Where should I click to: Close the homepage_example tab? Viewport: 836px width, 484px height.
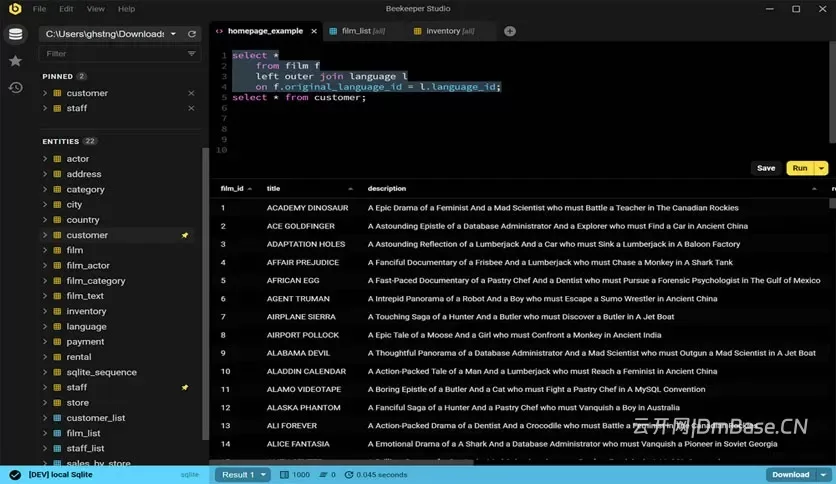pos(314,31)
